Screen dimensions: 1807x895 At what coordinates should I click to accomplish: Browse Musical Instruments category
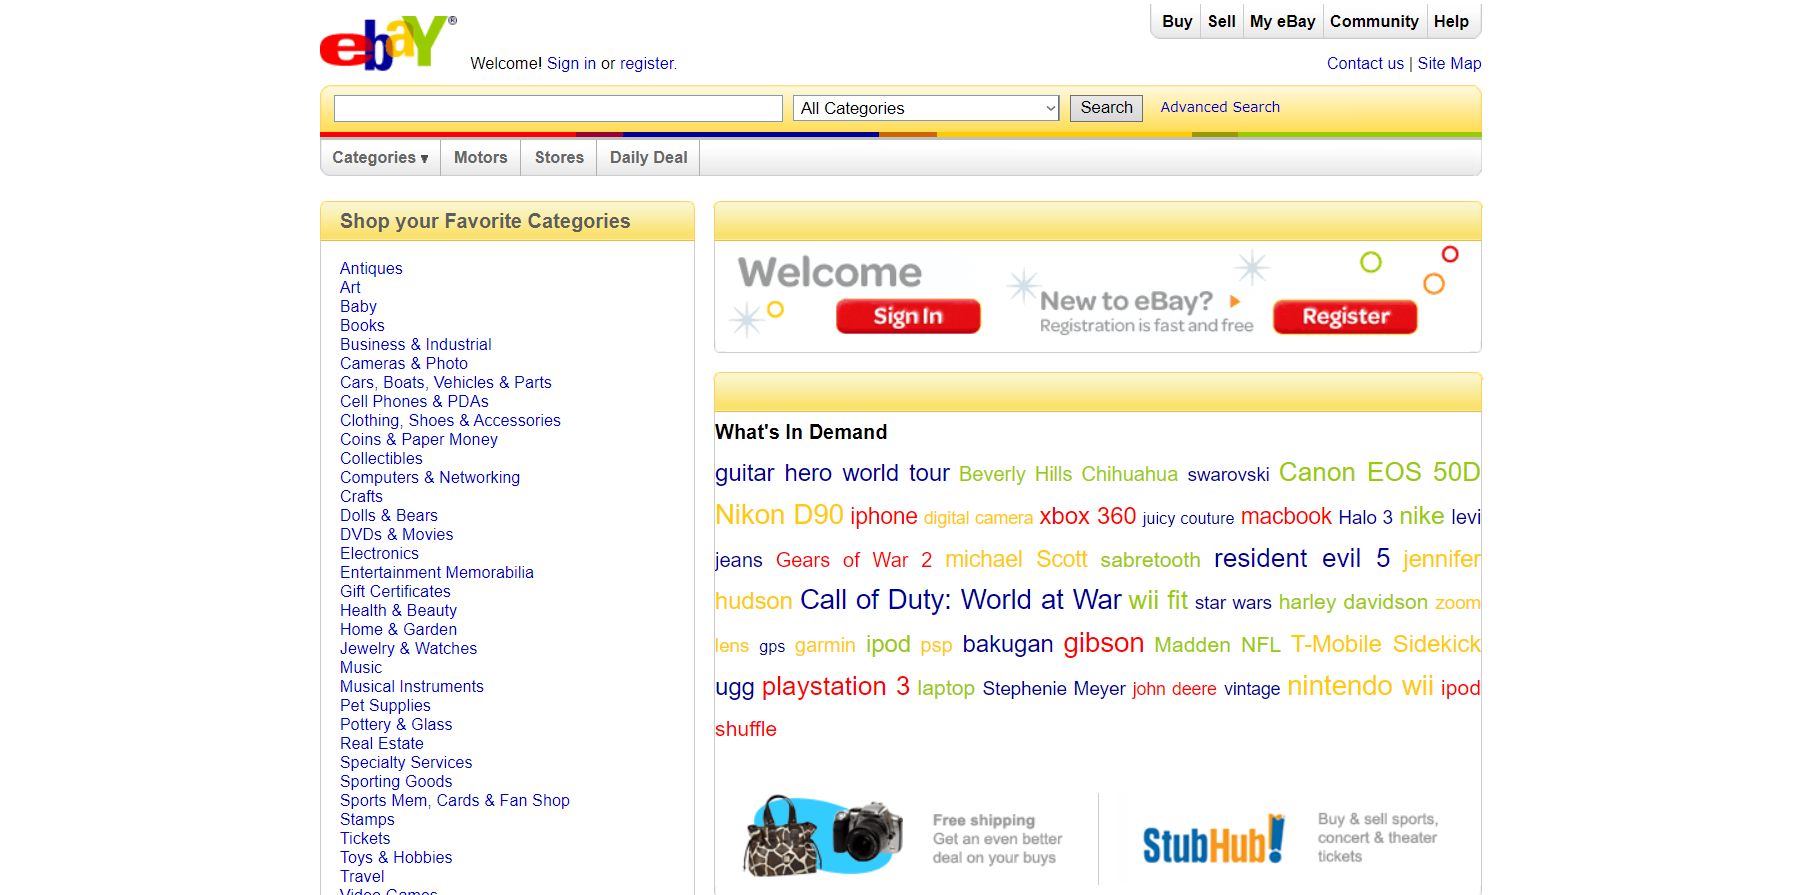point(412,686)
